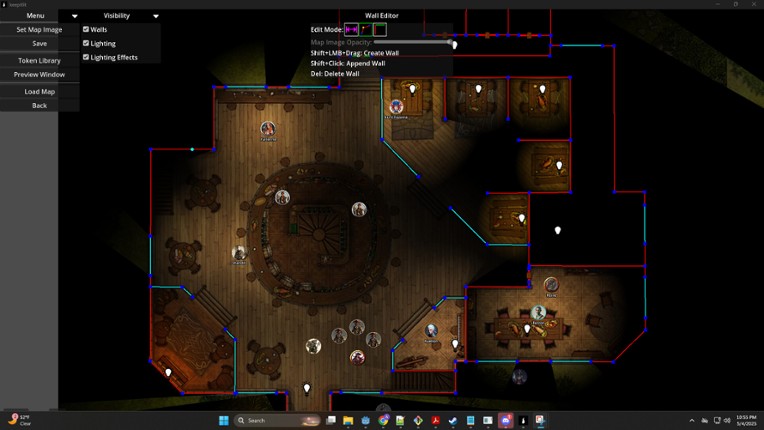The height and width of the screenshot is (430, 764).
Task: Show hidden system tray icons
Action: tap(692, 421)
